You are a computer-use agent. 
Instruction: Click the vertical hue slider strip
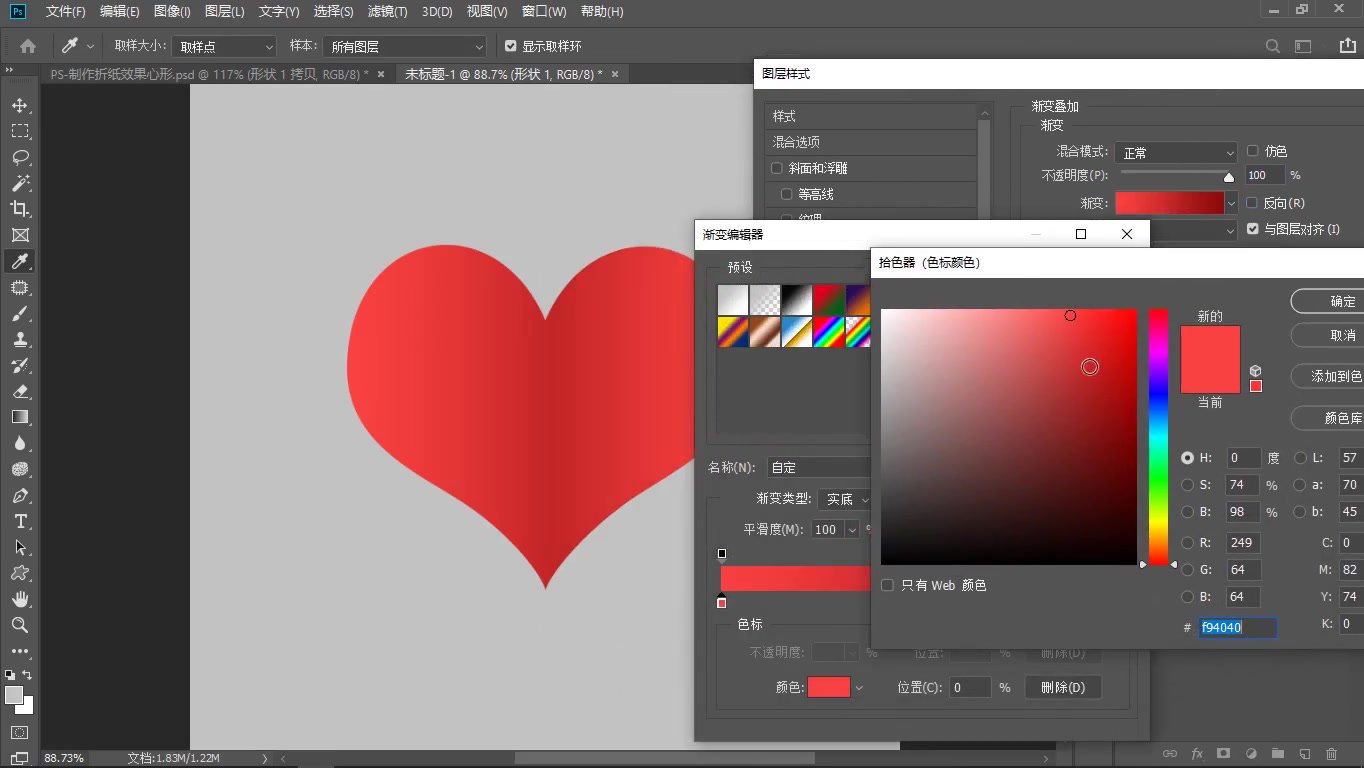coord(1158,437)
